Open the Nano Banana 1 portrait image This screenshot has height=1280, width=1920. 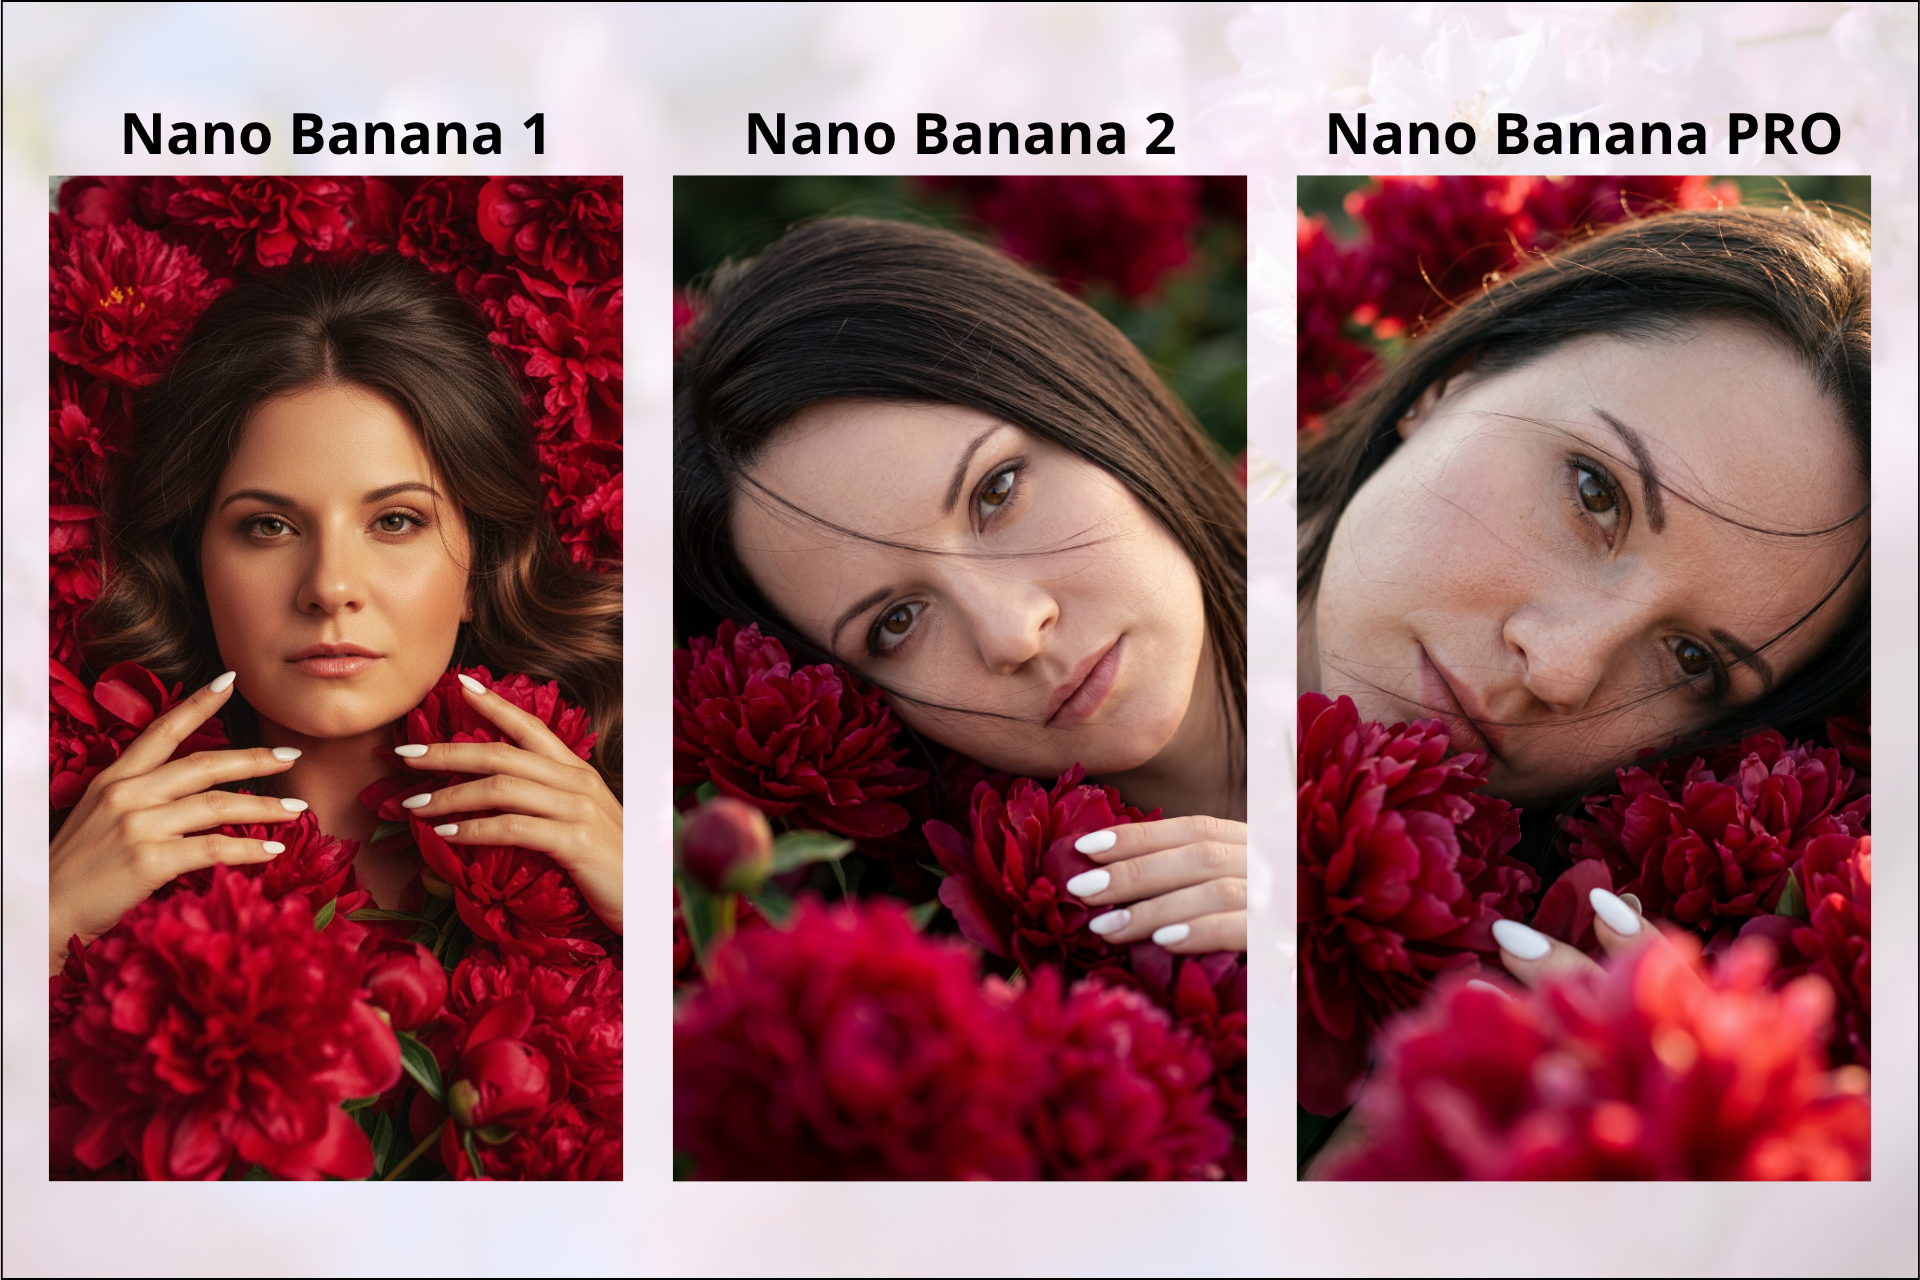336,678
